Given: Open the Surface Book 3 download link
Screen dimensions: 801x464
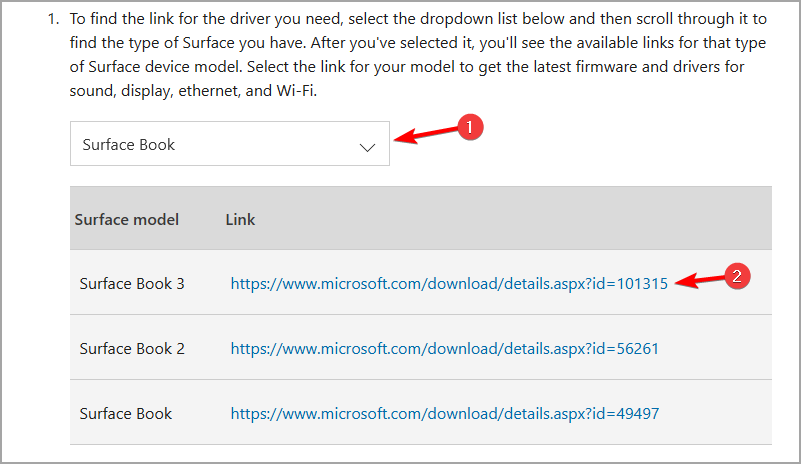Looking at the screenshot, I should [448, 283].
